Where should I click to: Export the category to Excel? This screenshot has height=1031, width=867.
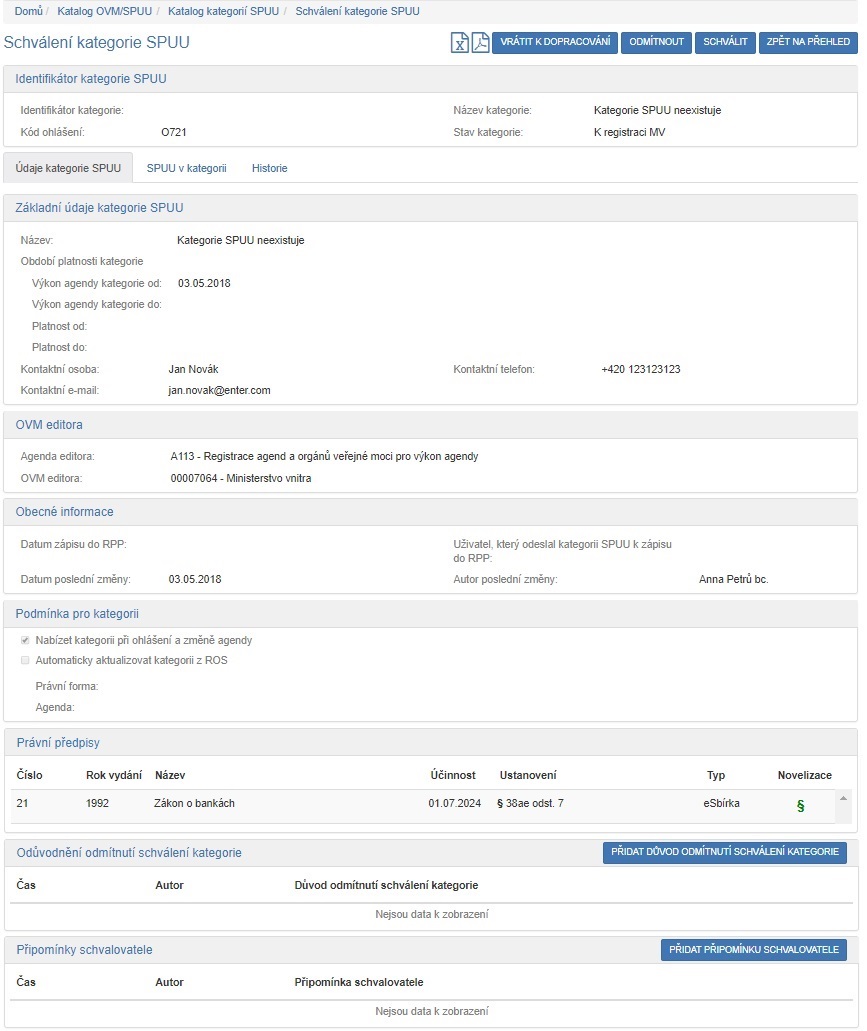point(459,43)
